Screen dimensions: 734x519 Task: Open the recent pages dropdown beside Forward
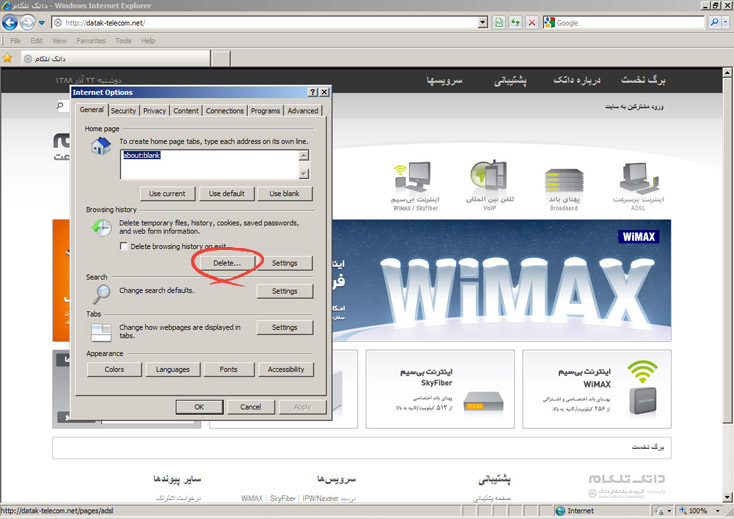pyautogui.click(x=41, y=22)
